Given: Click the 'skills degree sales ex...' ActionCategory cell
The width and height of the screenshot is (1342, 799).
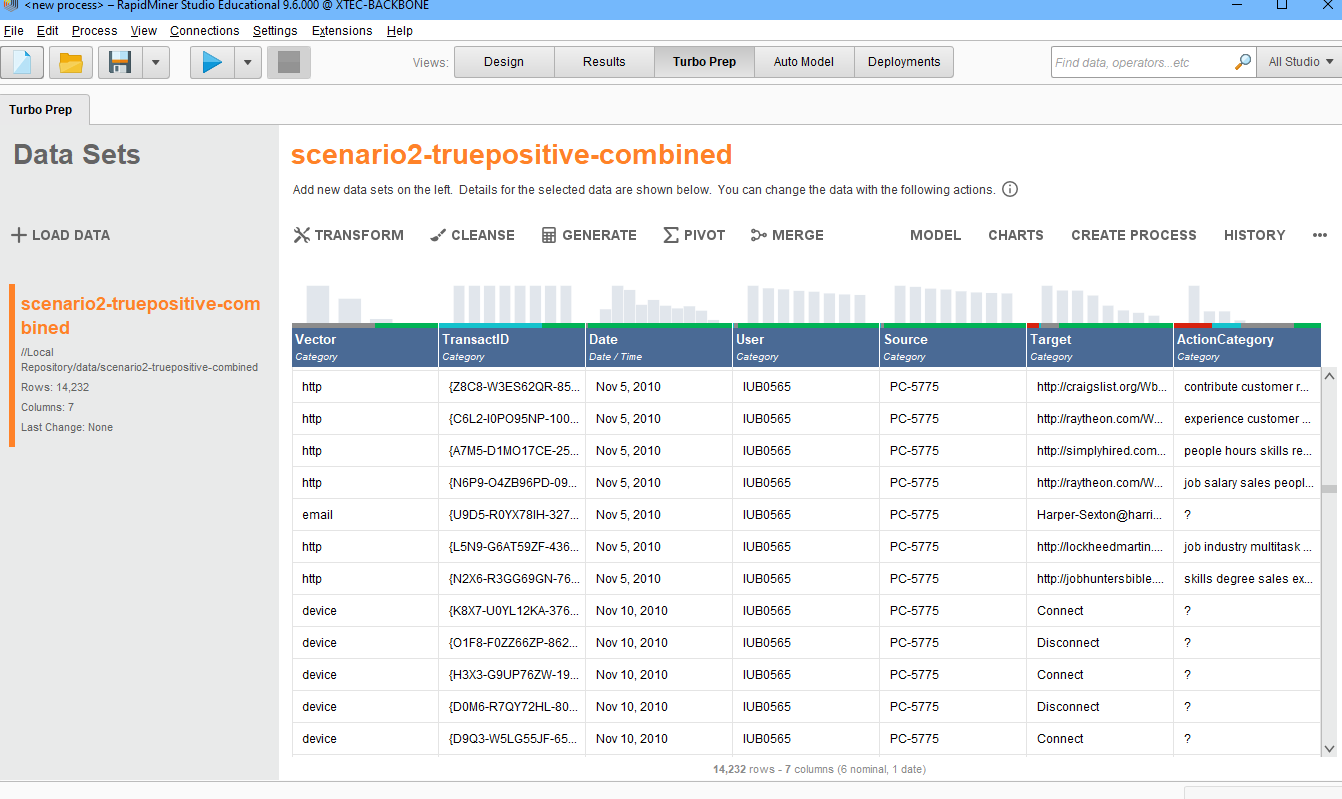Looking at the screenshot, I should [x=1247, y=579].
